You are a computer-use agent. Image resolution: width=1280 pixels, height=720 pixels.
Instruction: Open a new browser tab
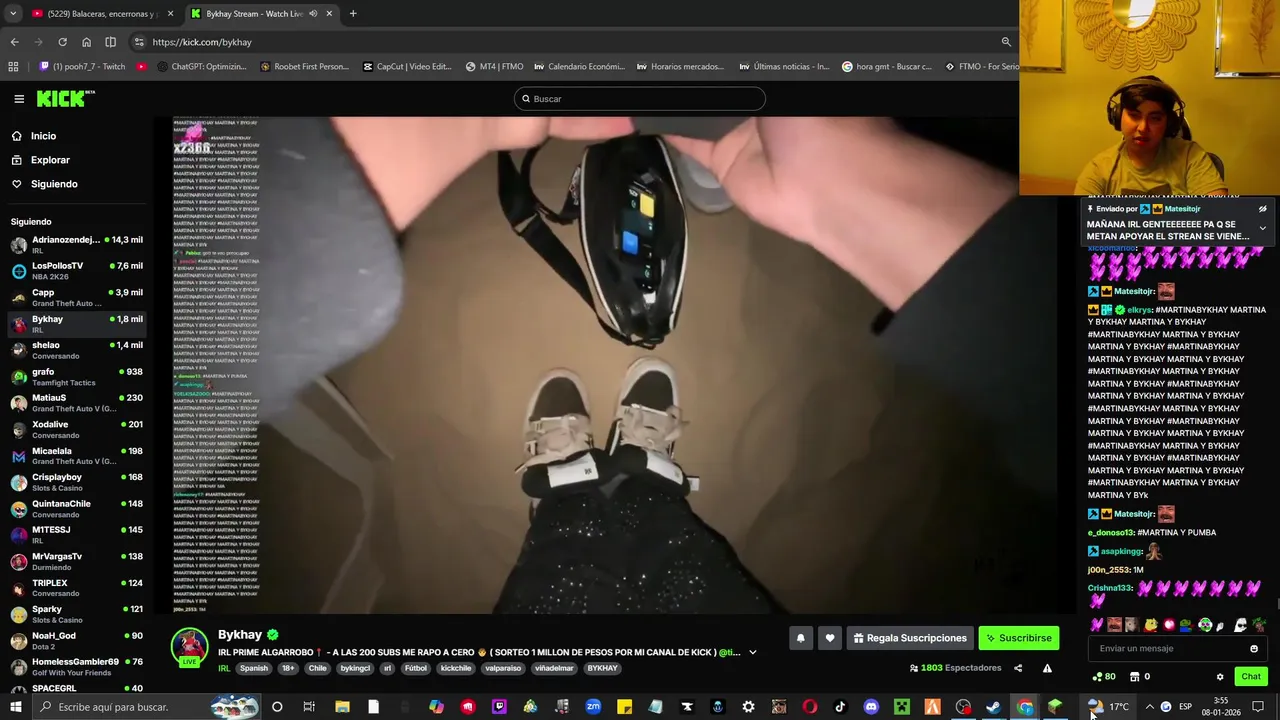coord(353,14)
